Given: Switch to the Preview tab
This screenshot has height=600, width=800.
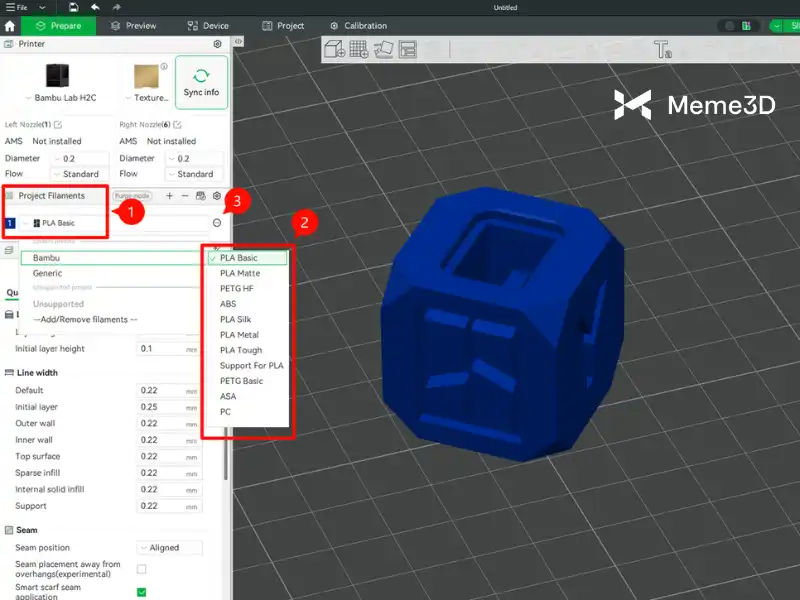Looking at the screenshot, I should click(133, 26).
